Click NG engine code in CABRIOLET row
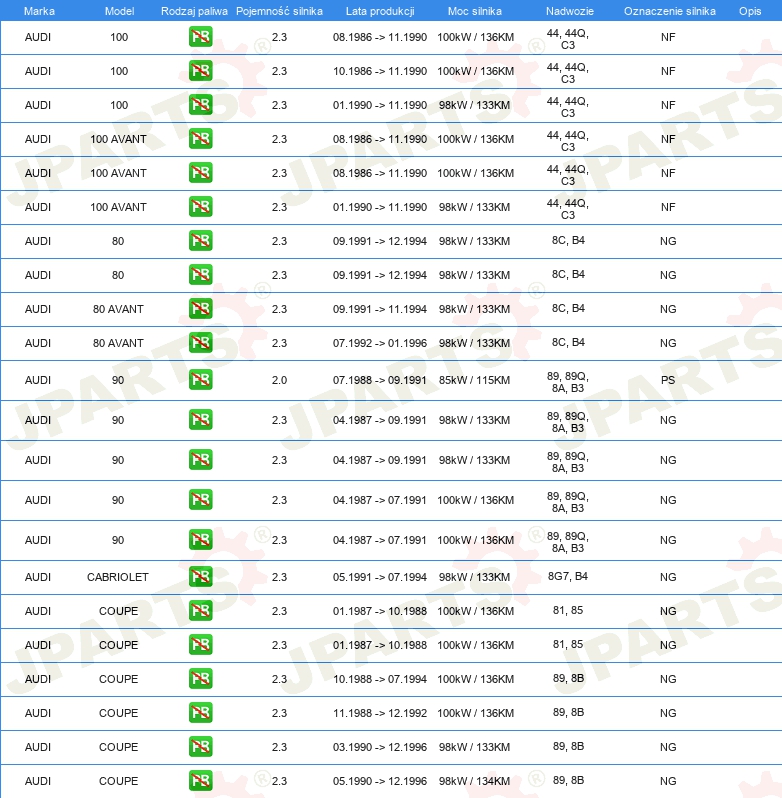This screenshot has width=782, height=798. [x=668, y=577]
